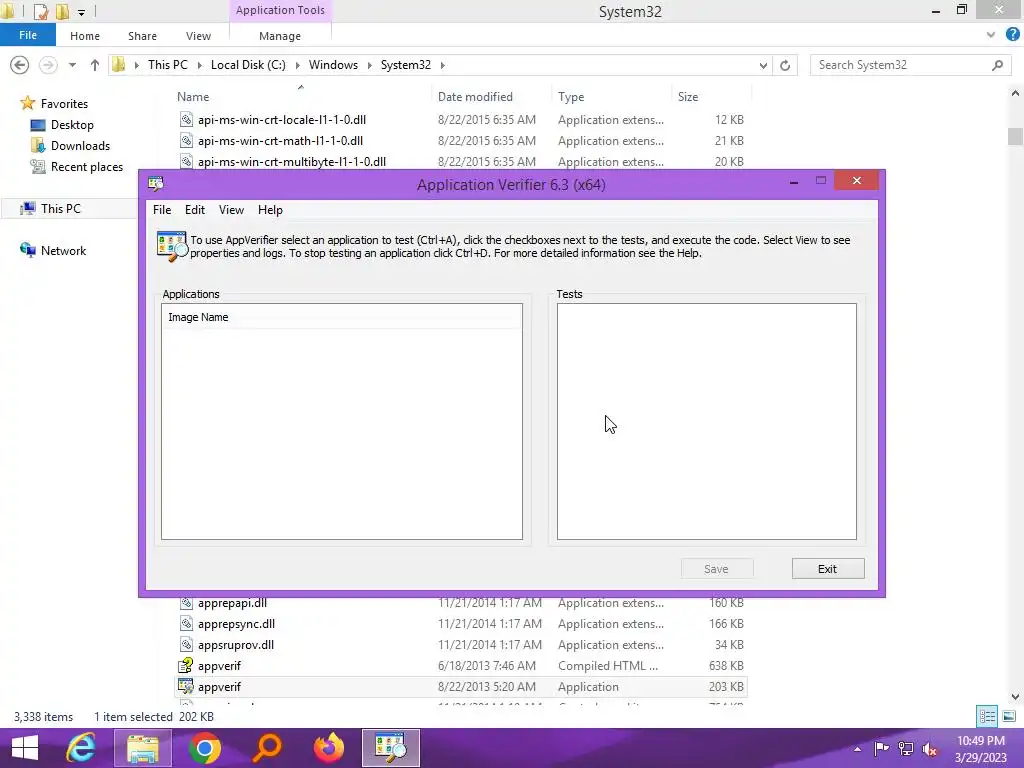Launch Firefox from taskbar
The image size is (1024, 768).
pos(328,748)
